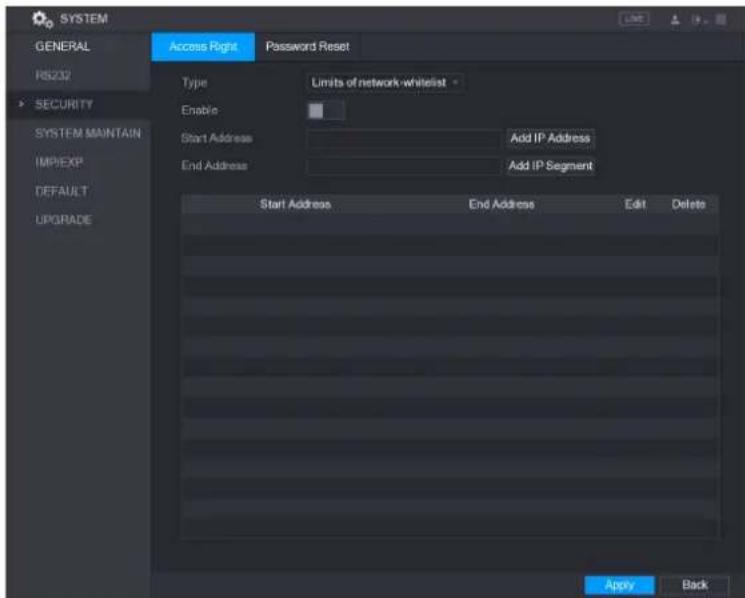Image resolution: width=745 pixels, height=598 pixels.
Task: Open the grid menu icon
Action: [721, 19]
